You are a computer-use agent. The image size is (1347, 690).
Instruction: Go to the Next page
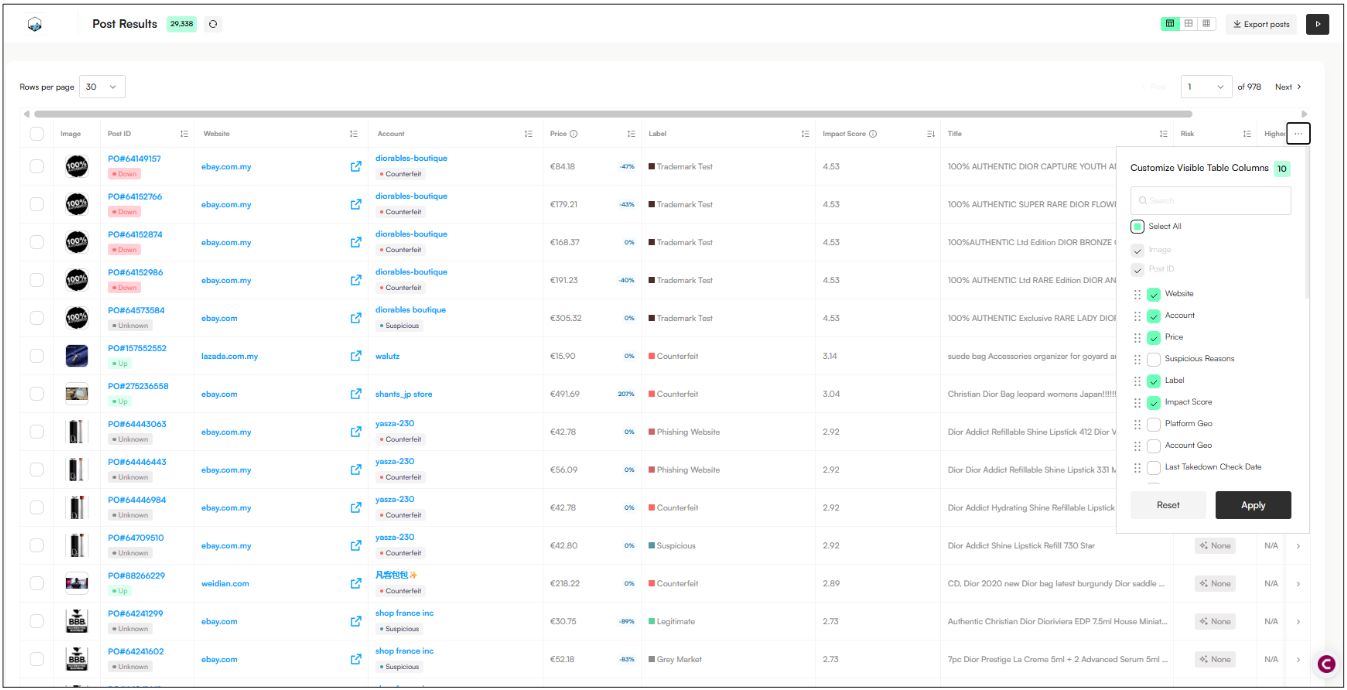1288,87
